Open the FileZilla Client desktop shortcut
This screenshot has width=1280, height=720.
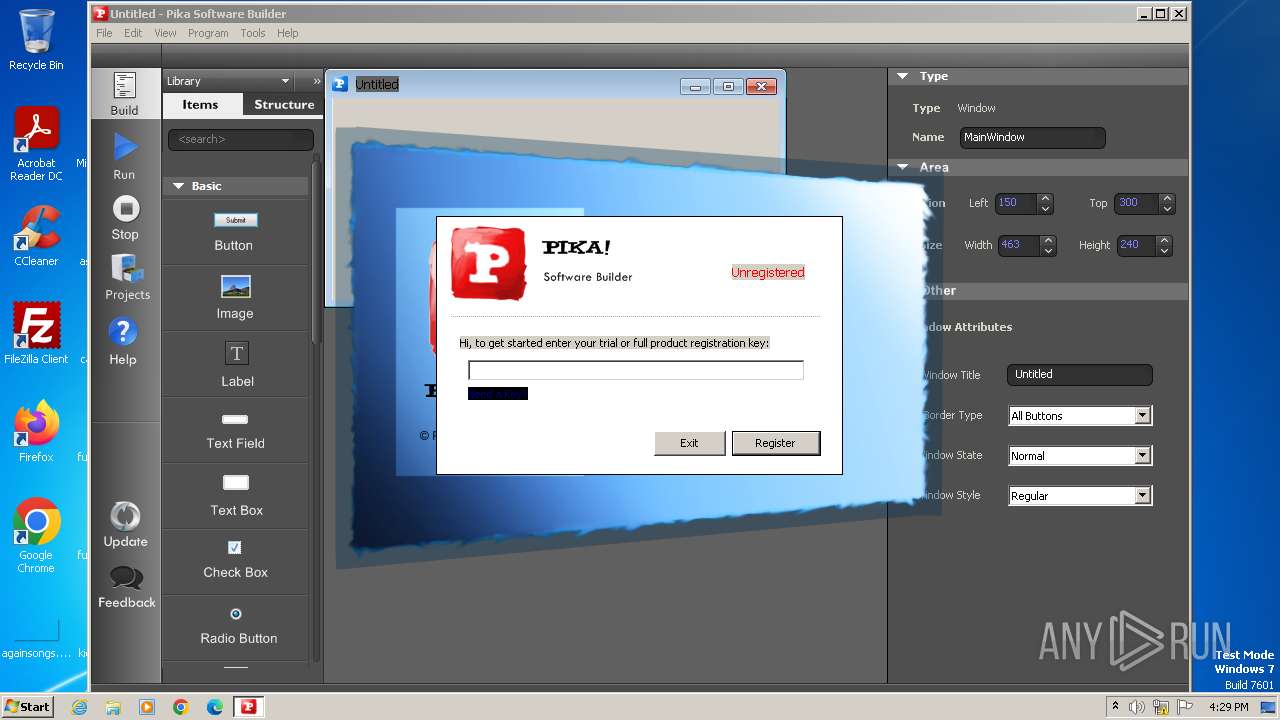[x=36, y=333]
